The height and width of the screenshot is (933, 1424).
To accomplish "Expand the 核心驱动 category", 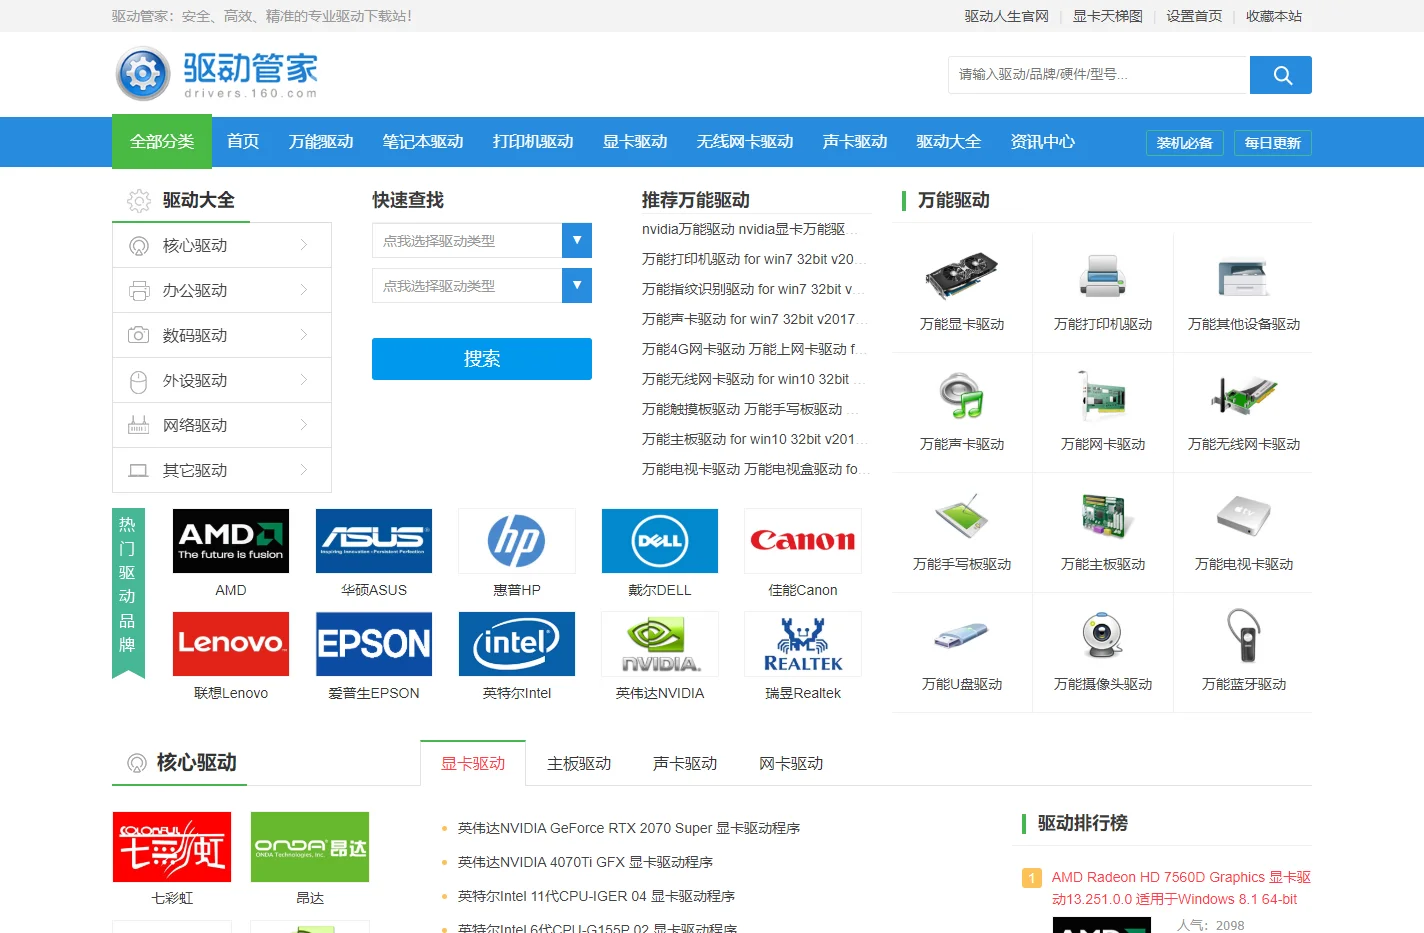I will 222,245.
